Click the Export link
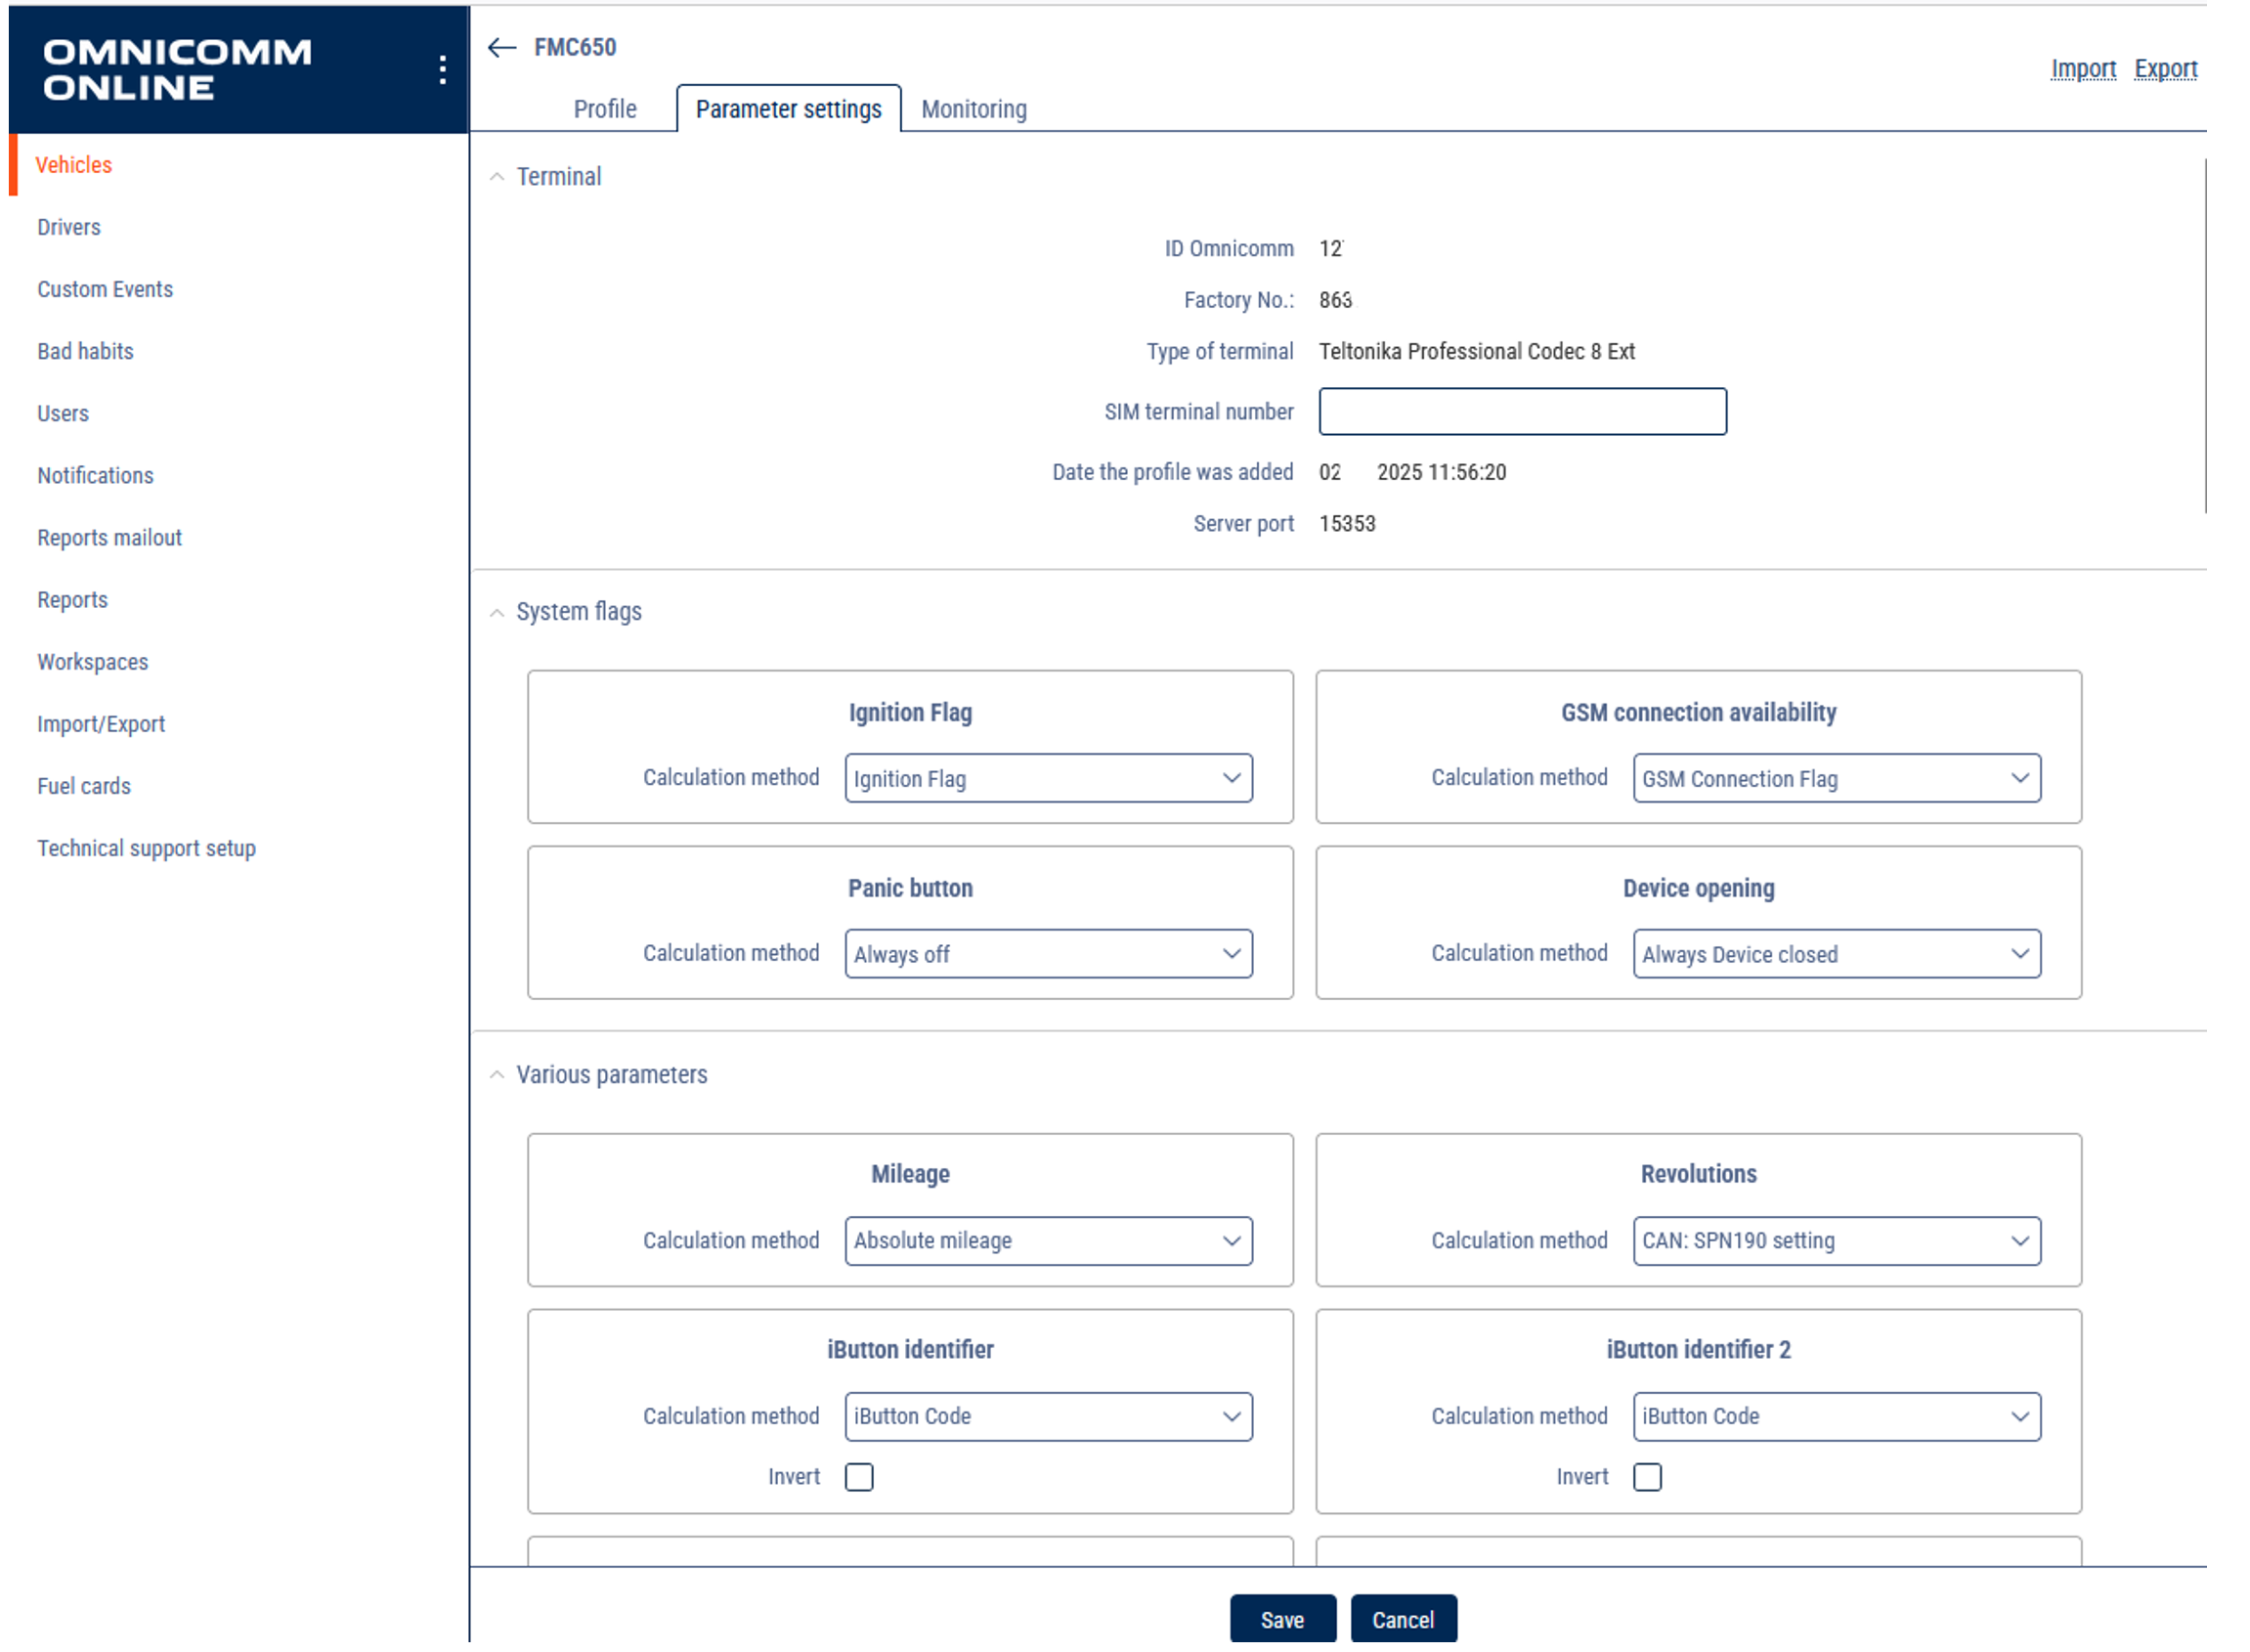2250x1652 pixels. tap(2165, 68)
